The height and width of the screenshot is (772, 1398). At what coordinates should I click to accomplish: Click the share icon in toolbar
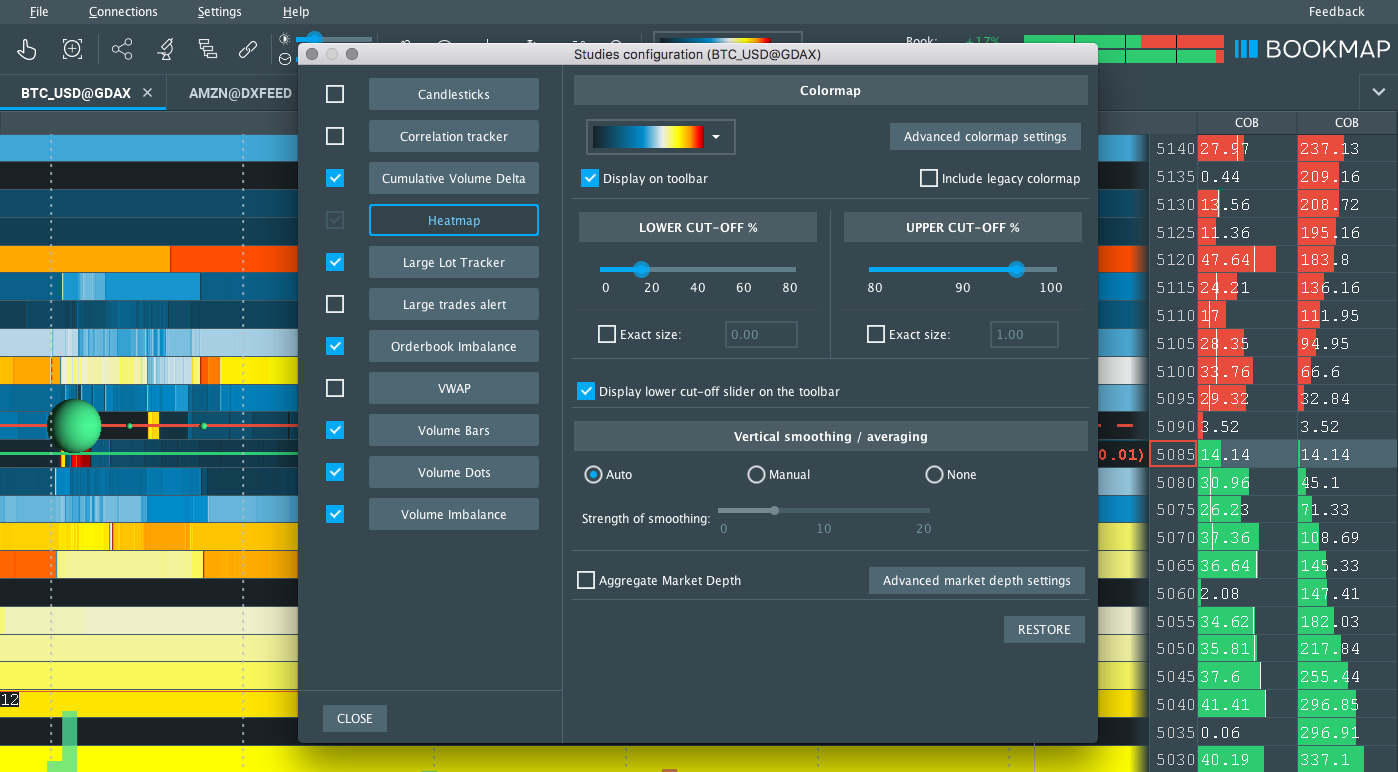pyautogui.click(x=122, y=49)
